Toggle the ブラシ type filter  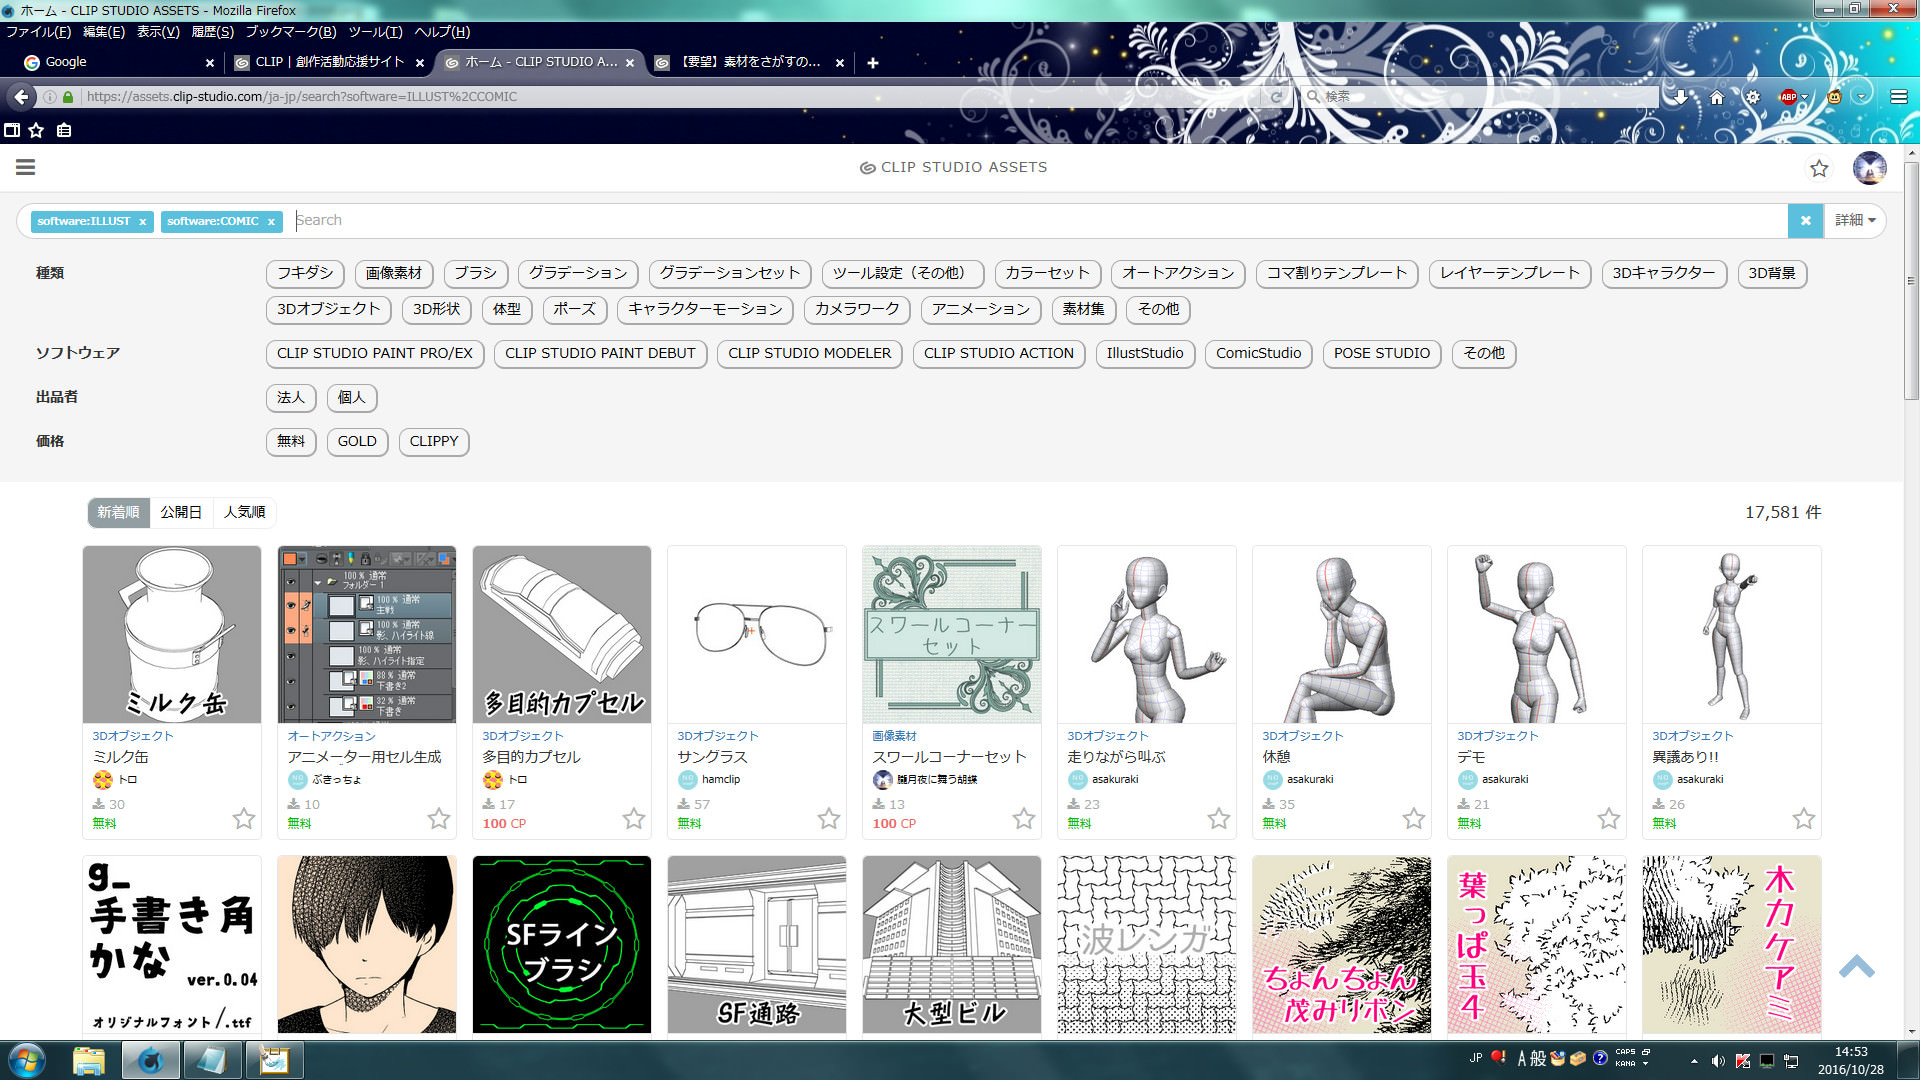pos(475,273)
